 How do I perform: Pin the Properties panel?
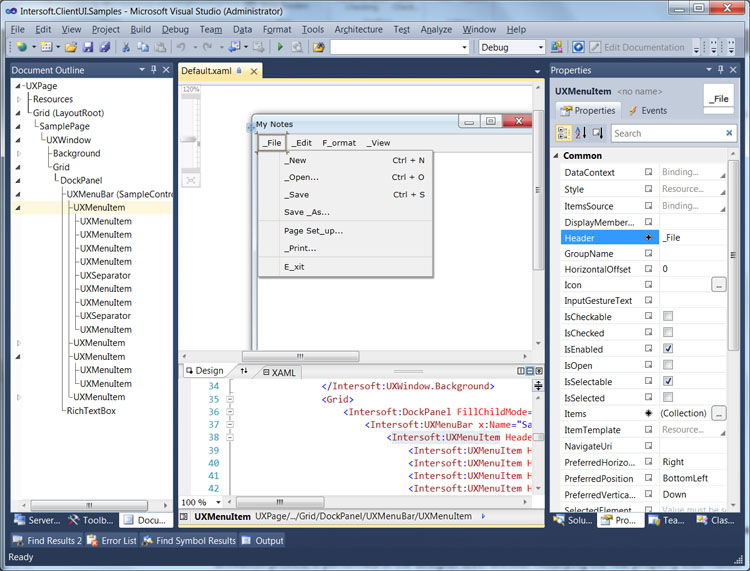(x=721, y=70)
